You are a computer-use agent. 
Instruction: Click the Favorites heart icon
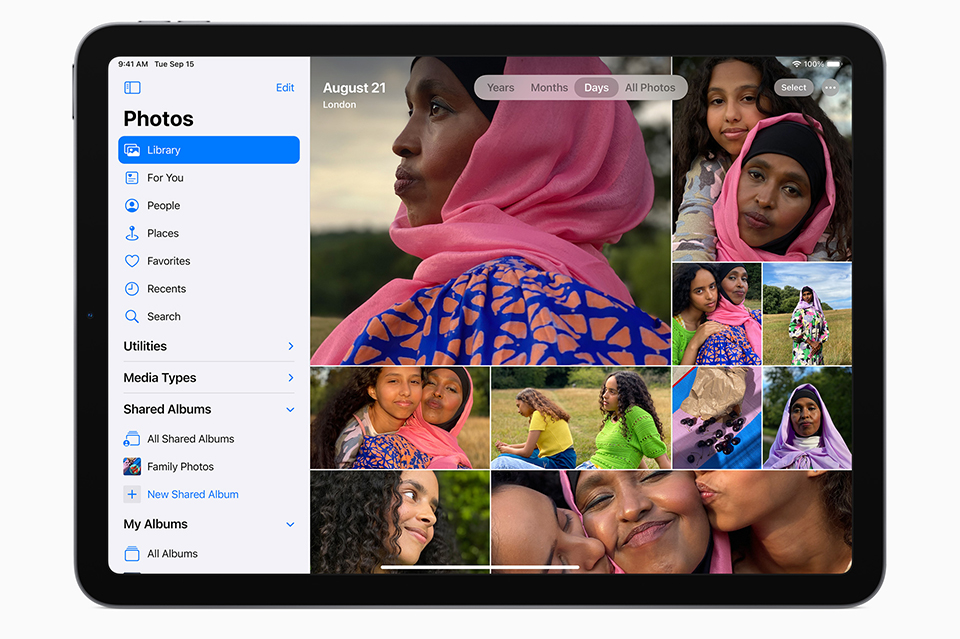coord(132,261)
